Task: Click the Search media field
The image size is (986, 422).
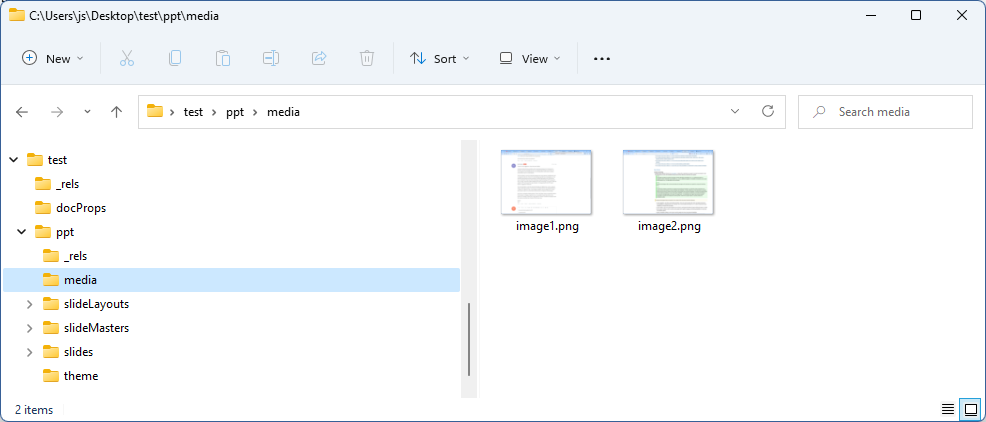Action: pos(885,112)
